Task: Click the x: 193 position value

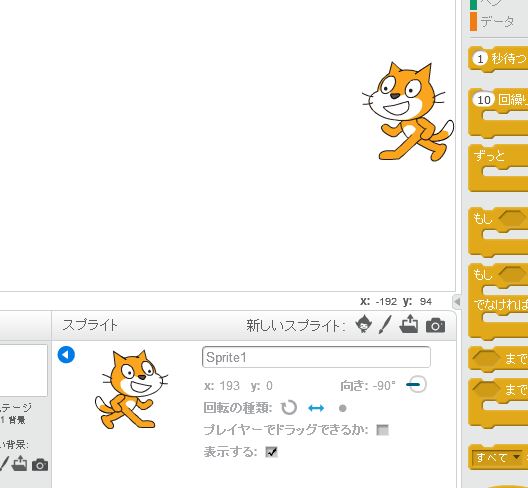Action: point(222,385)
